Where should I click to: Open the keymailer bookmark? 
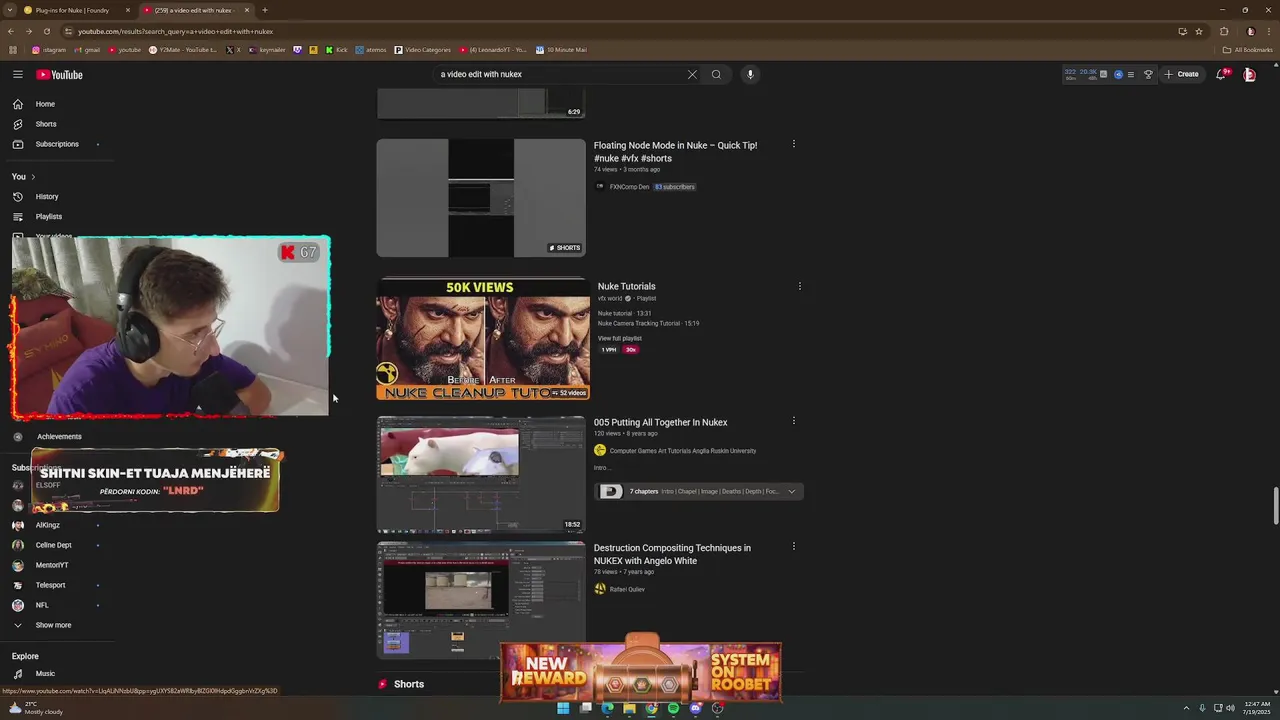[267, 50]
